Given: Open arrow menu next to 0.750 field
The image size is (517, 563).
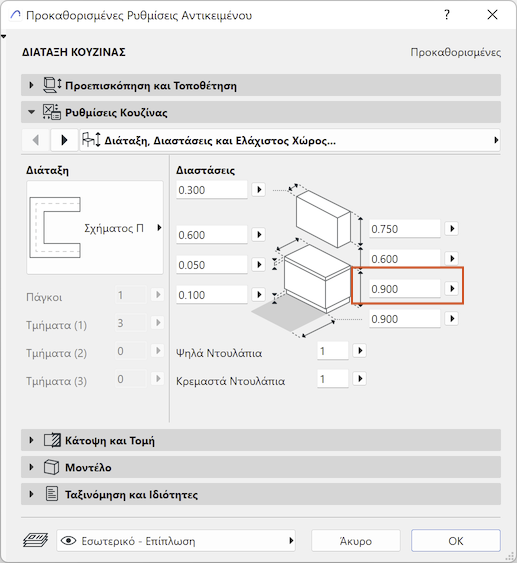Looking at the screenshot, I should coord(452,228).
